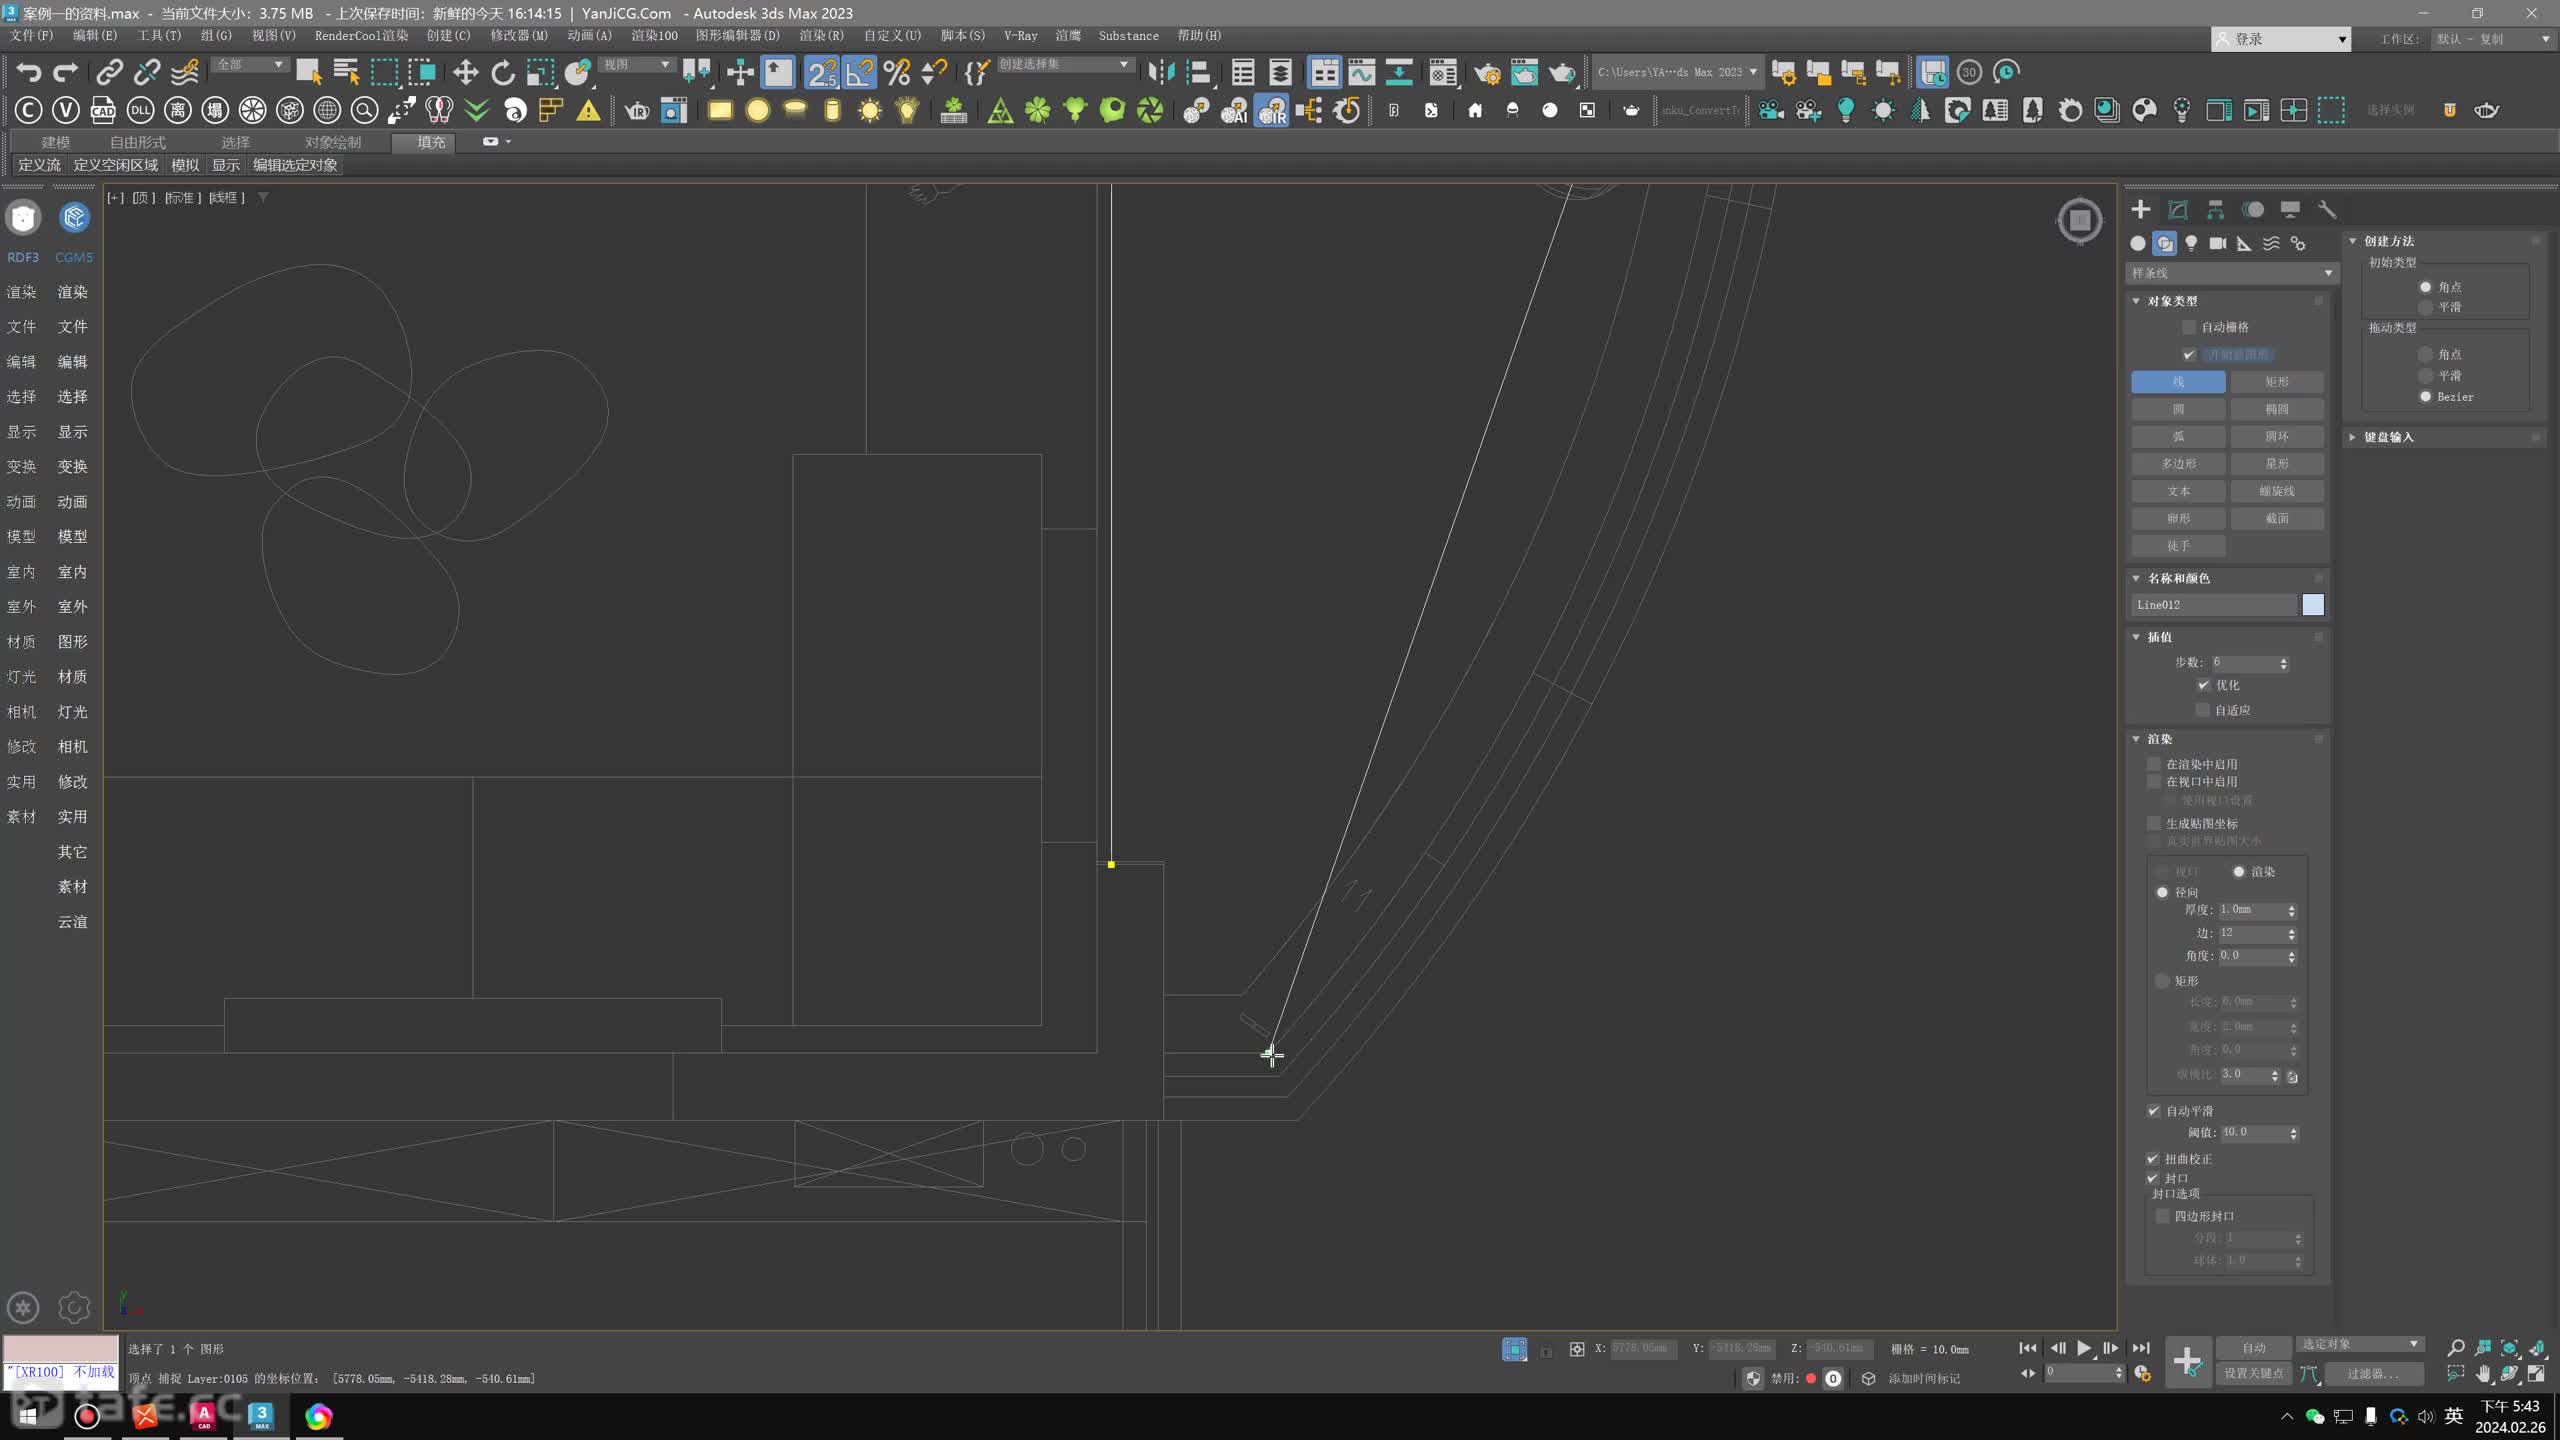
Task: Select the 矩形 radio option in 渲染 rollout
Action: (x=2163, y=981)
